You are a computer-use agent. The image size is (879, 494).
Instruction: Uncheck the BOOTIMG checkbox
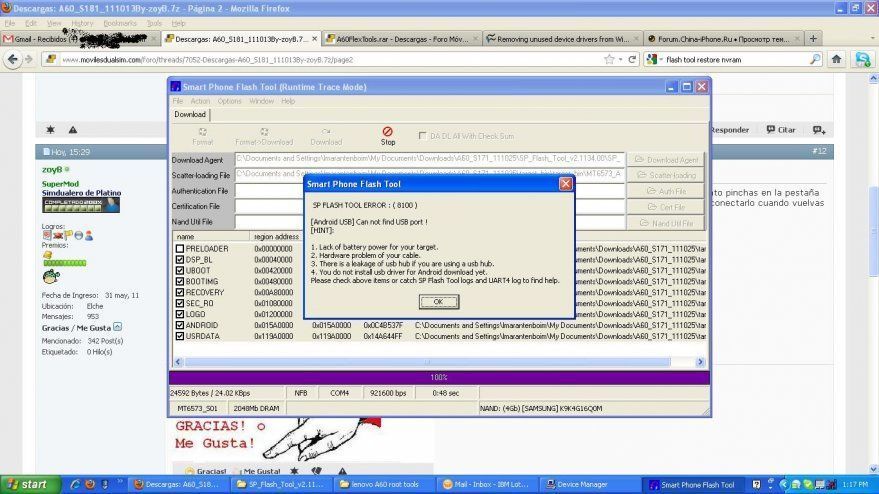pyautogui.click(x=180, y=281)
